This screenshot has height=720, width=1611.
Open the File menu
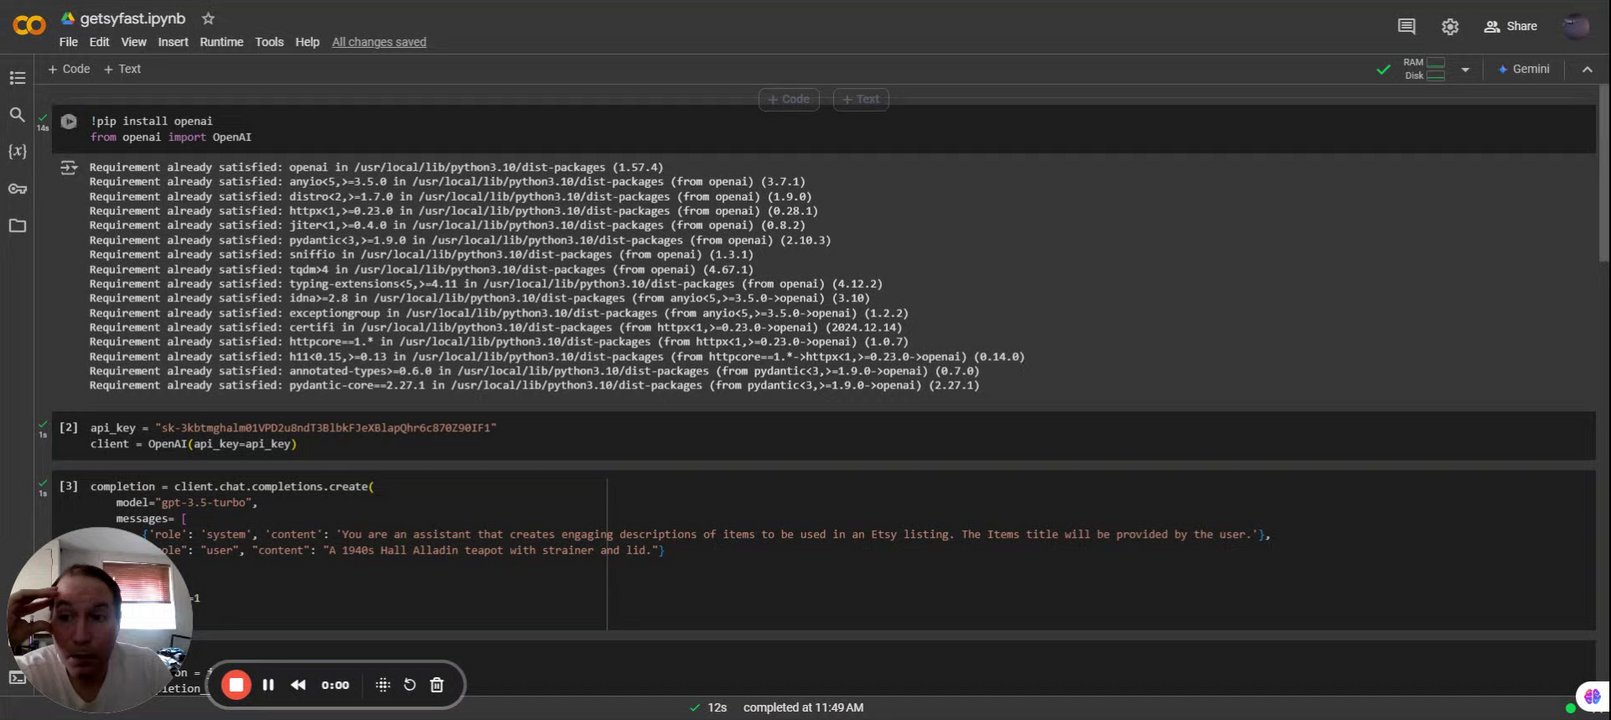pos(68,42)
